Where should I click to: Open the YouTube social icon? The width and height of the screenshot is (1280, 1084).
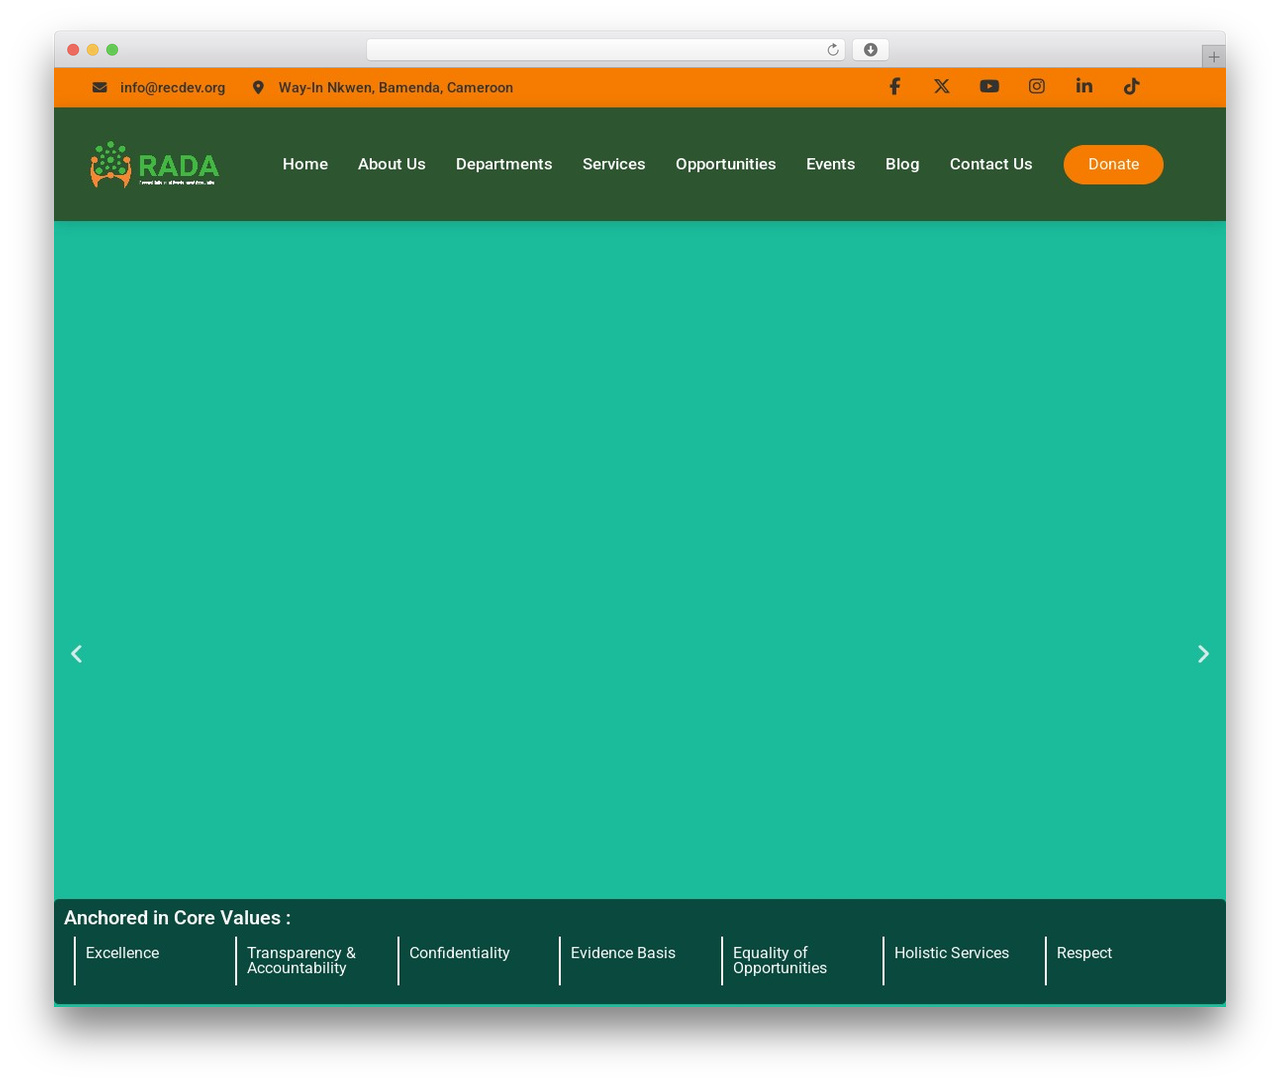point(989,86)
